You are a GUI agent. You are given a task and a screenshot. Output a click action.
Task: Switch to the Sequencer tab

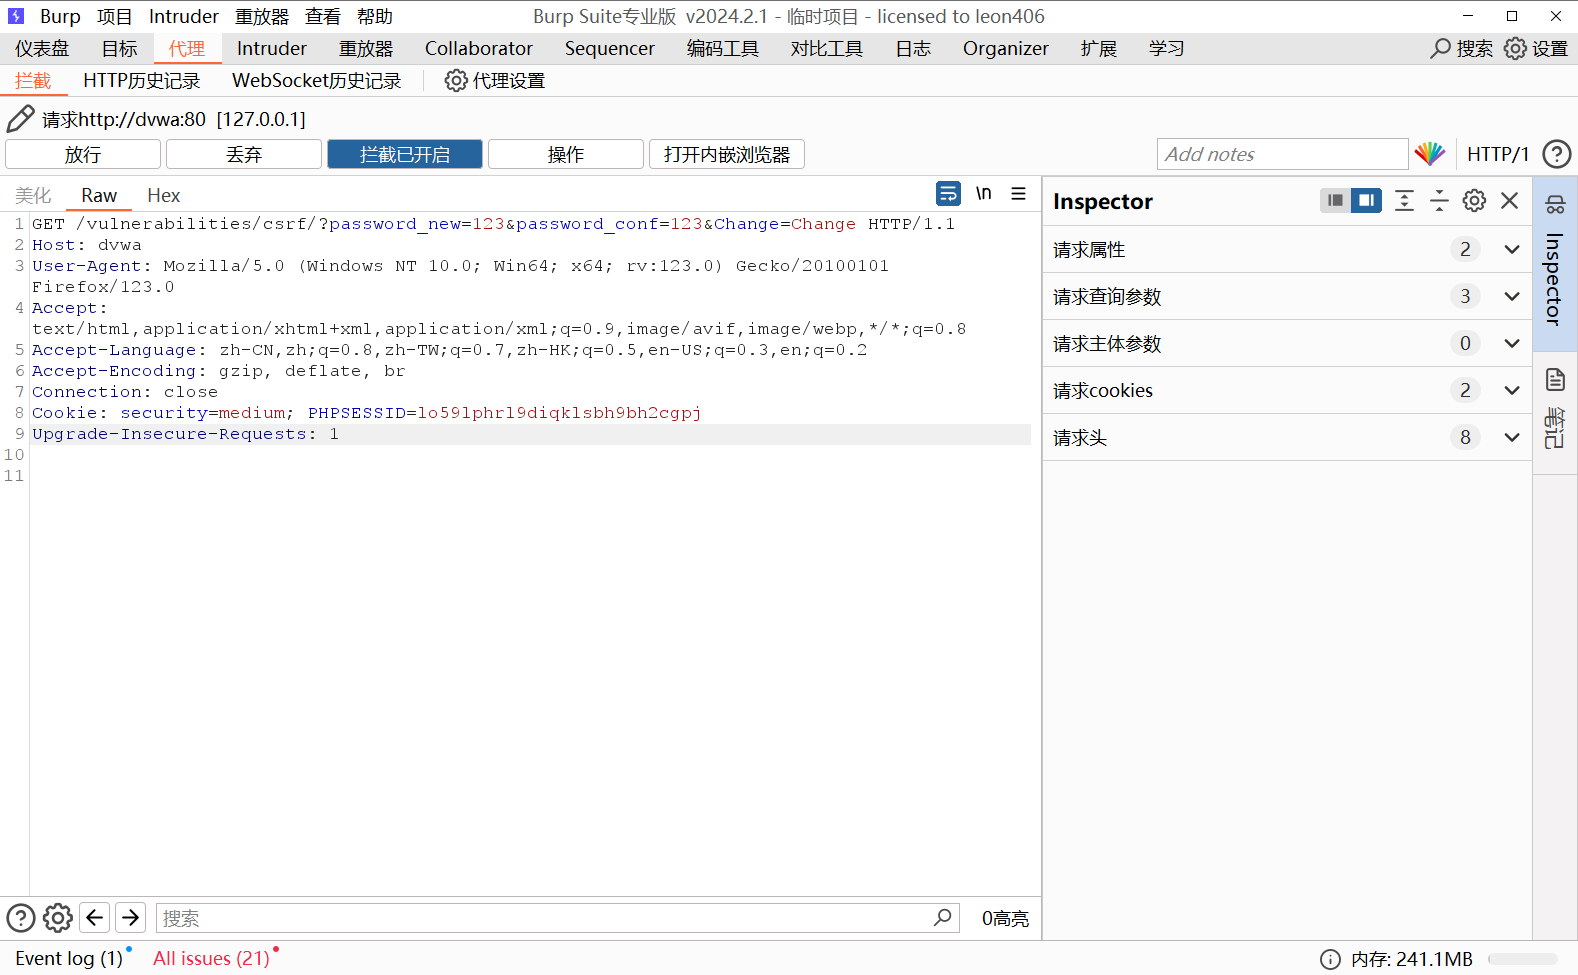pos(609,48)
